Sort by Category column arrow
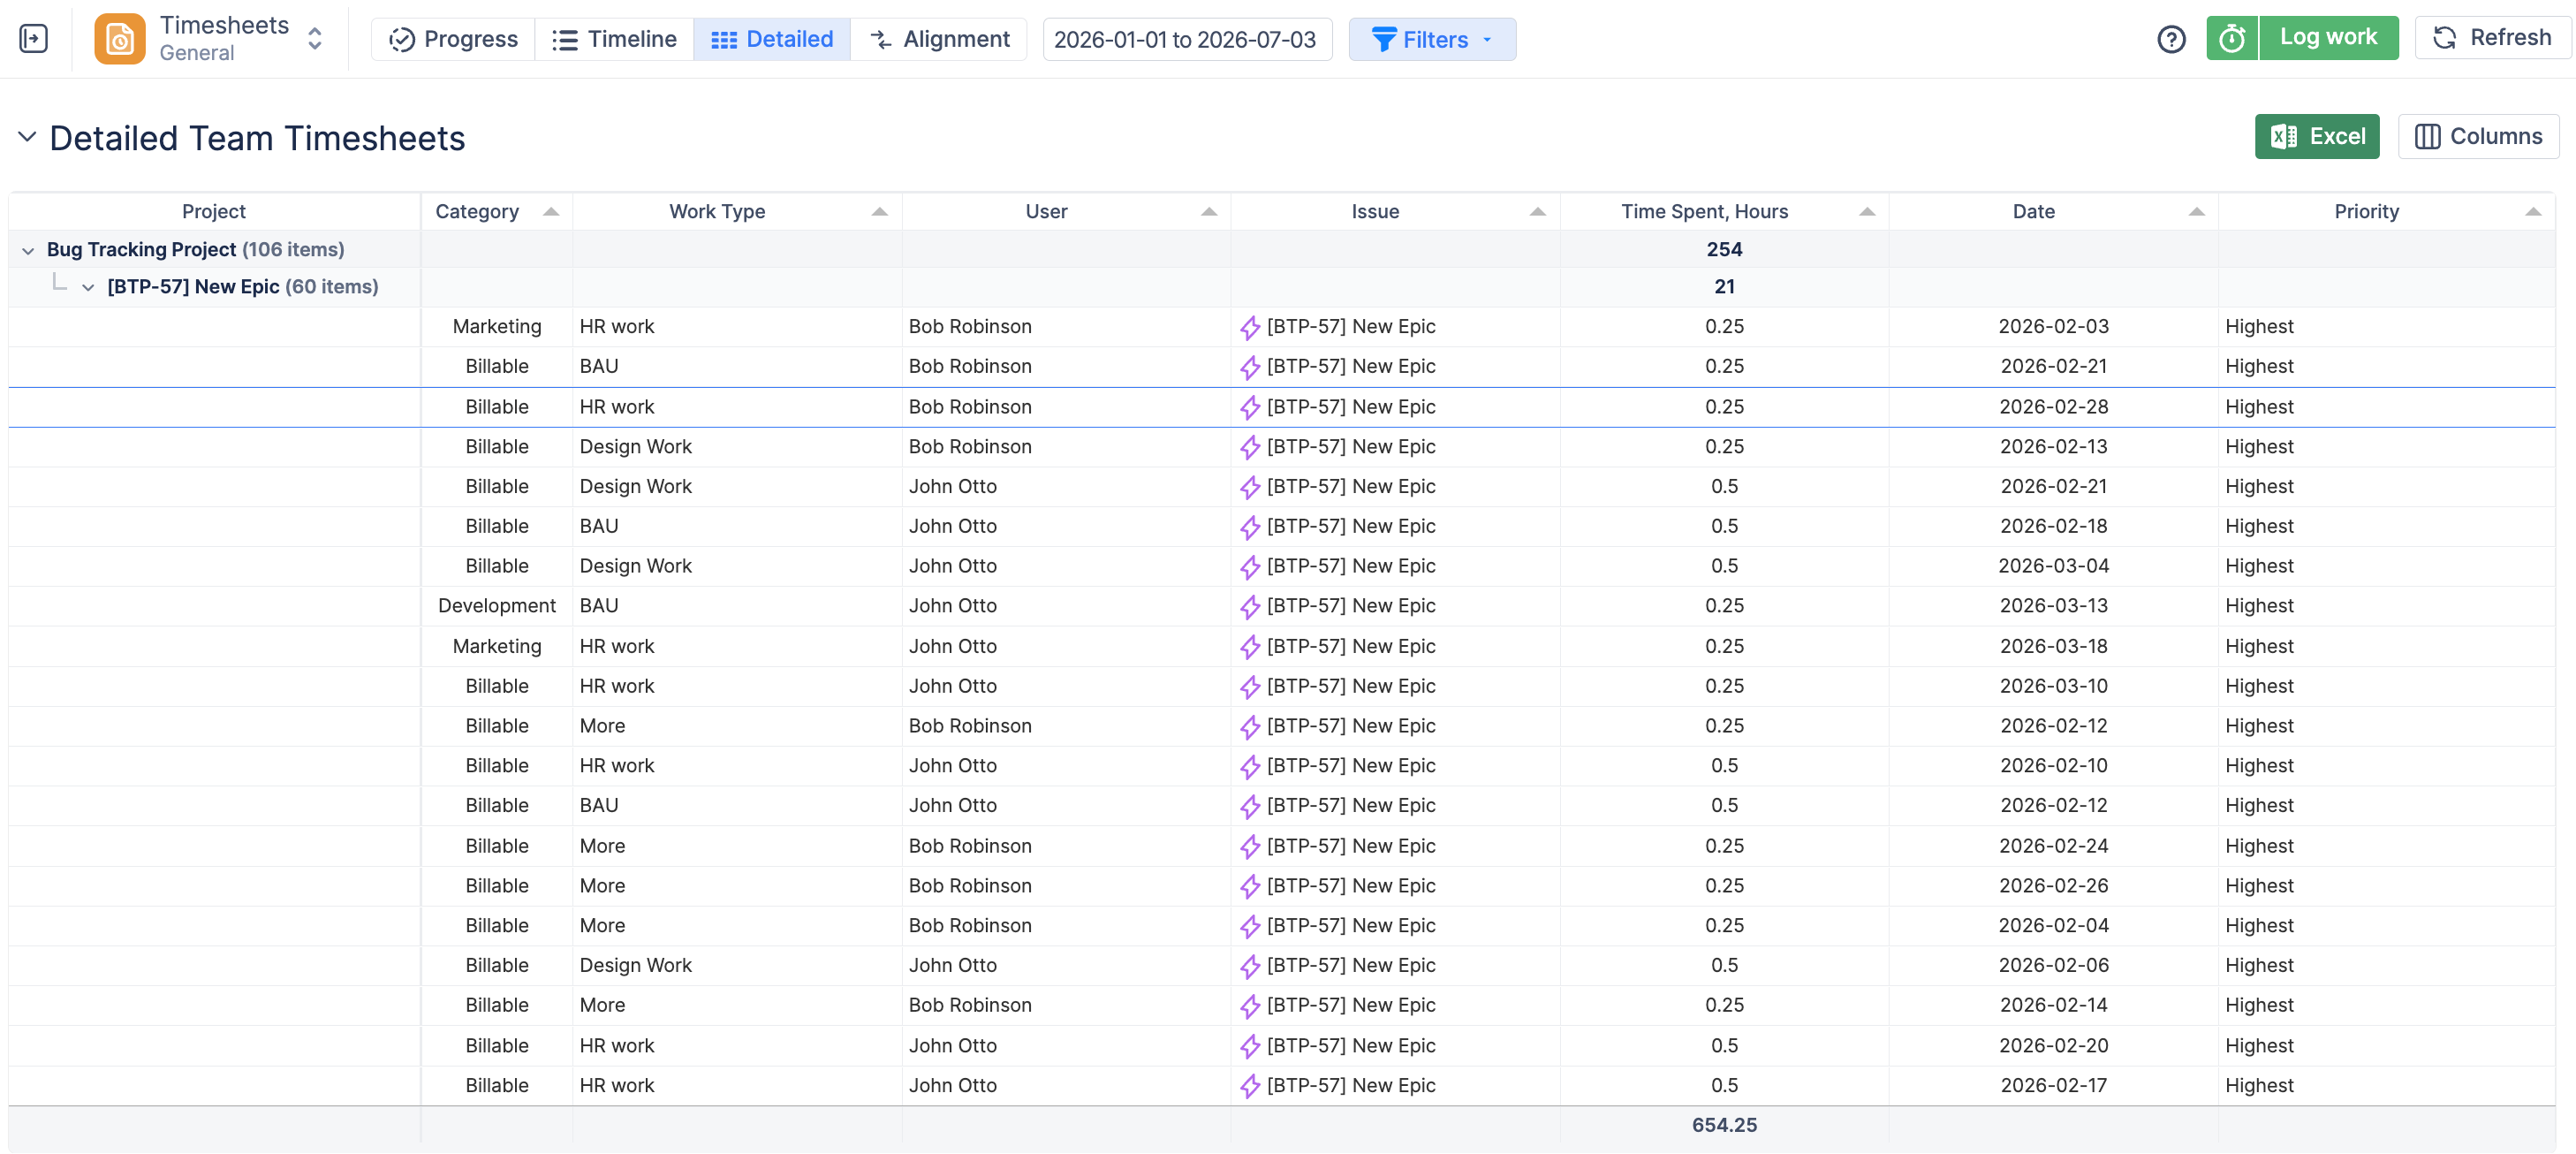 pos(551,211)
